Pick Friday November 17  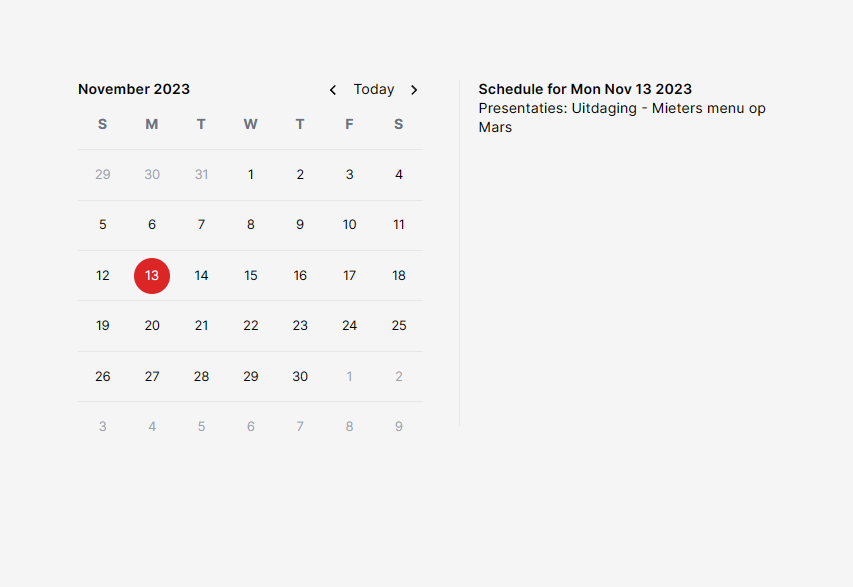point(349,276)
